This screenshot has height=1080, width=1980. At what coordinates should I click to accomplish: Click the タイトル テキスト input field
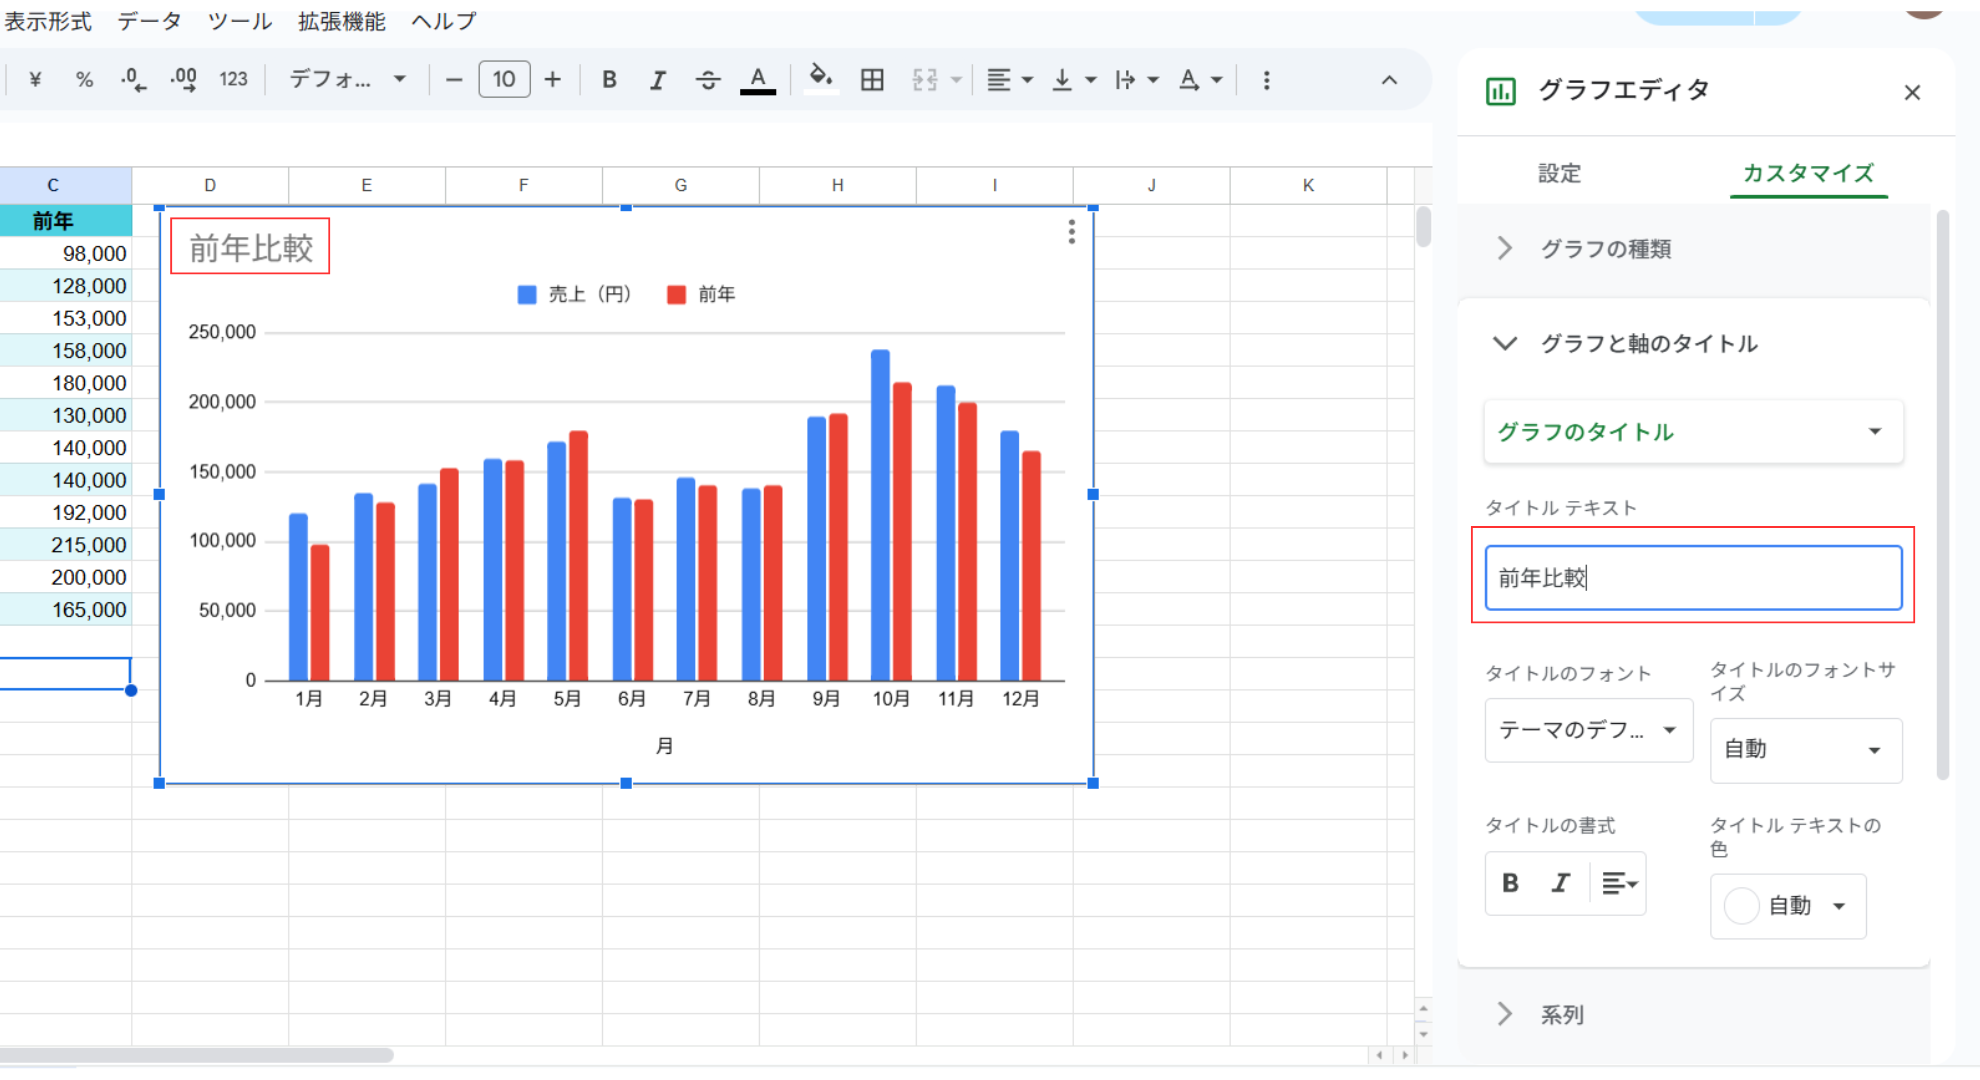(x=1693, y=578)
